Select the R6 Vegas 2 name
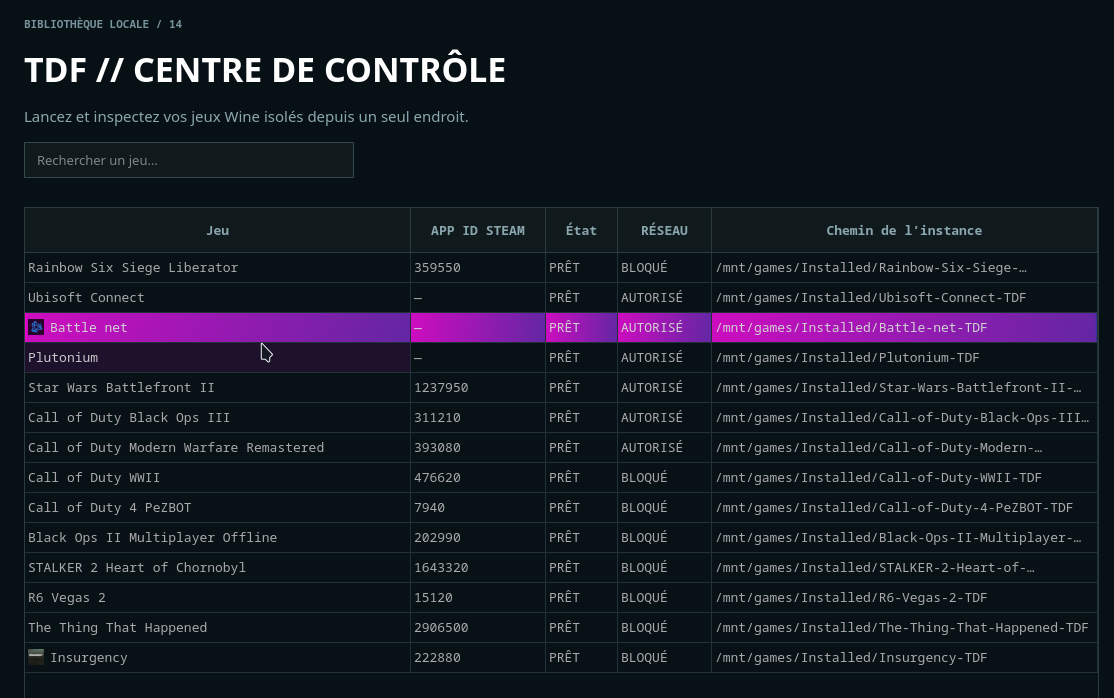Image resolution: width=1114 pixels, height=698 pixels. [67, 597]
